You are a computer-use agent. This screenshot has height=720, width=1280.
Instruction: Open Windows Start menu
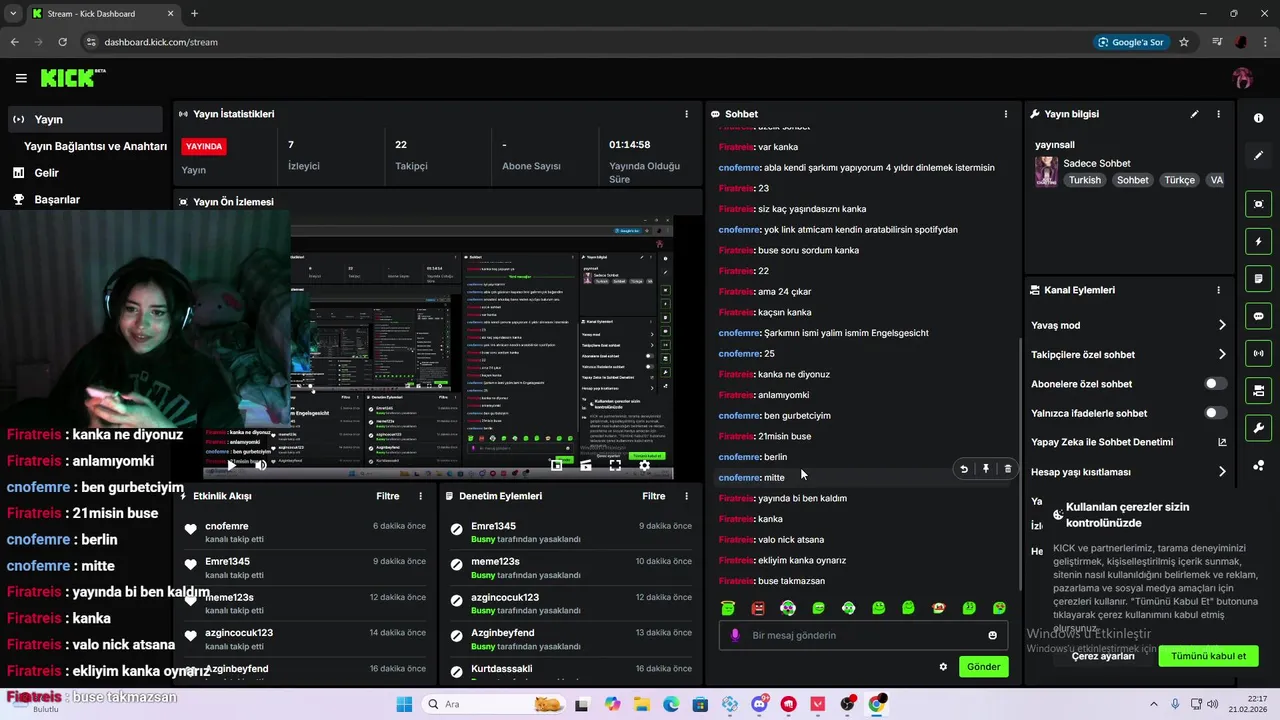pos(404,704)
